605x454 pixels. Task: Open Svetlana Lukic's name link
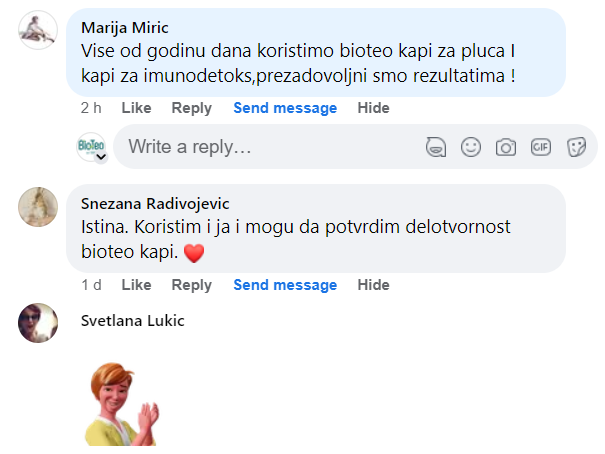tap(132, 321)
